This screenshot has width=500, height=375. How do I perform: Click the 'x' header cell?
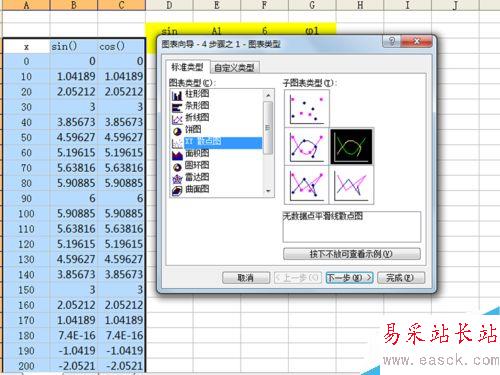[x=26, y=46]
